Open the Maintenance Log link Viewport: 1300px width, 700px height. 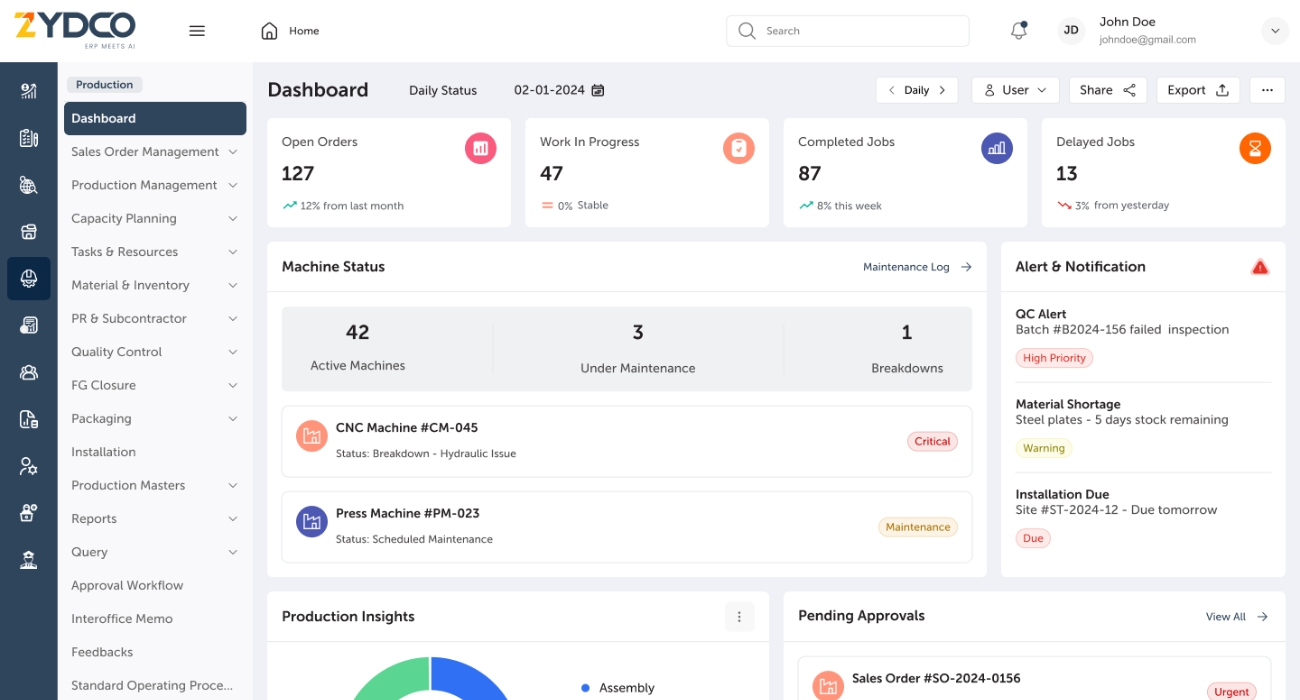(x=917, y=267)
